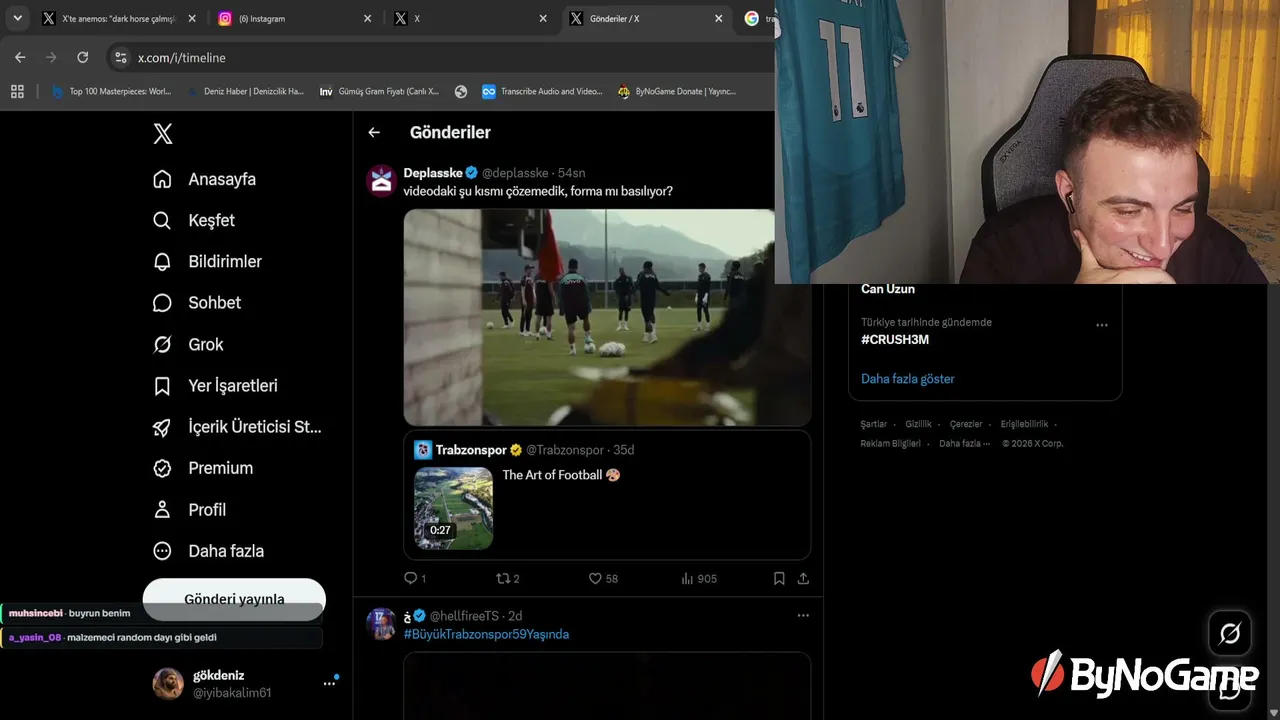Reply to Deplasske post

414,578
